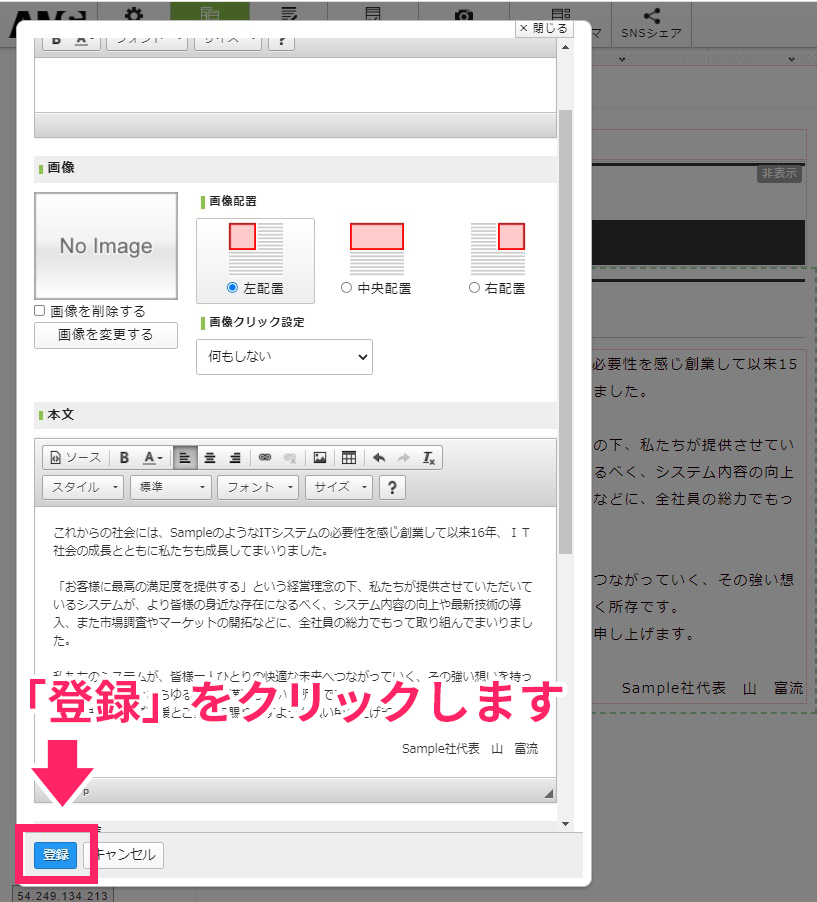Select 中央配置 image alignment
The width and height of the screenshot is (817, 902).
click(x=346, y=288)
